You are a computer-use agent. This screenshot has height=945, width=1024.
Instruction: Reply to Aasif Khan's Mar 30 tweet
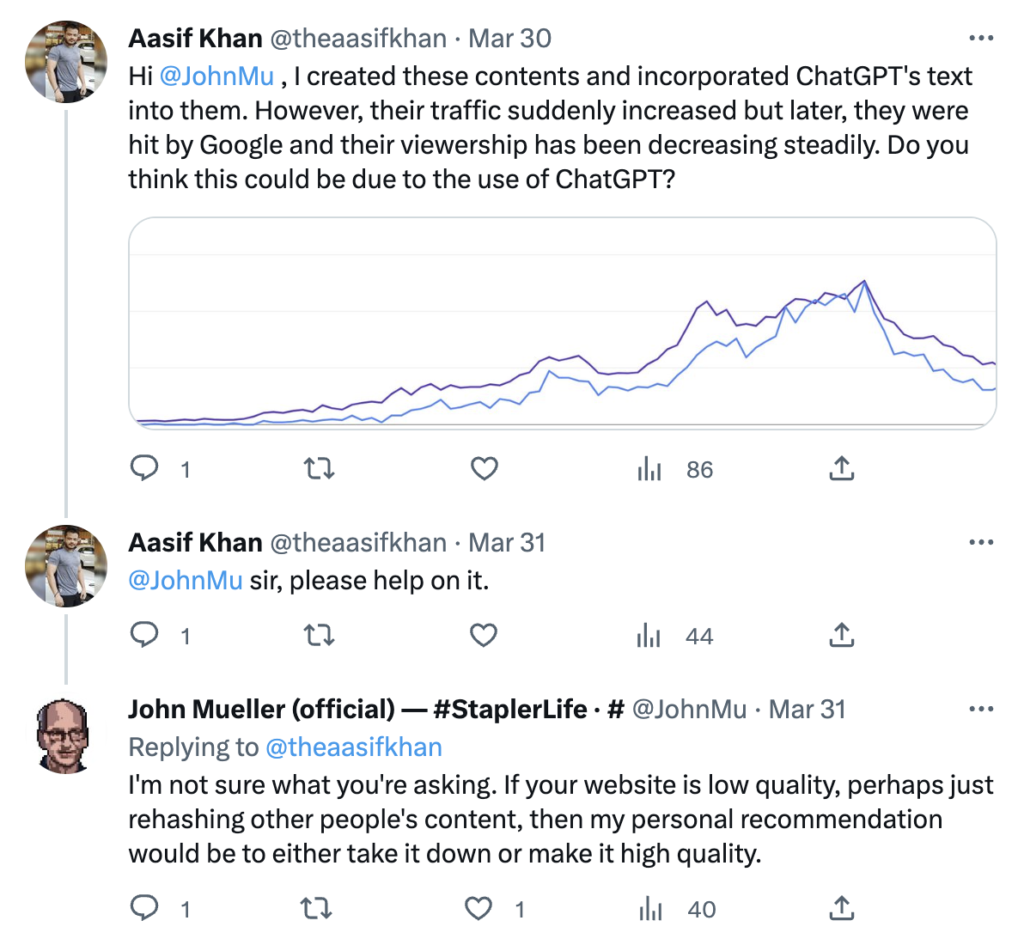tap(144, 468)
